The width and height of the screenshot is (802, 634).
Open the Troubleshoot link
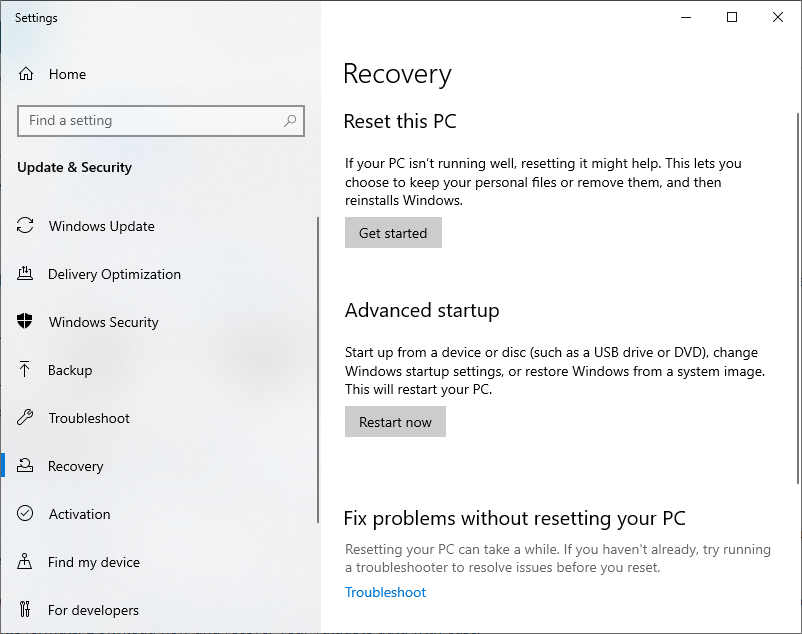(x=385, y=592)
